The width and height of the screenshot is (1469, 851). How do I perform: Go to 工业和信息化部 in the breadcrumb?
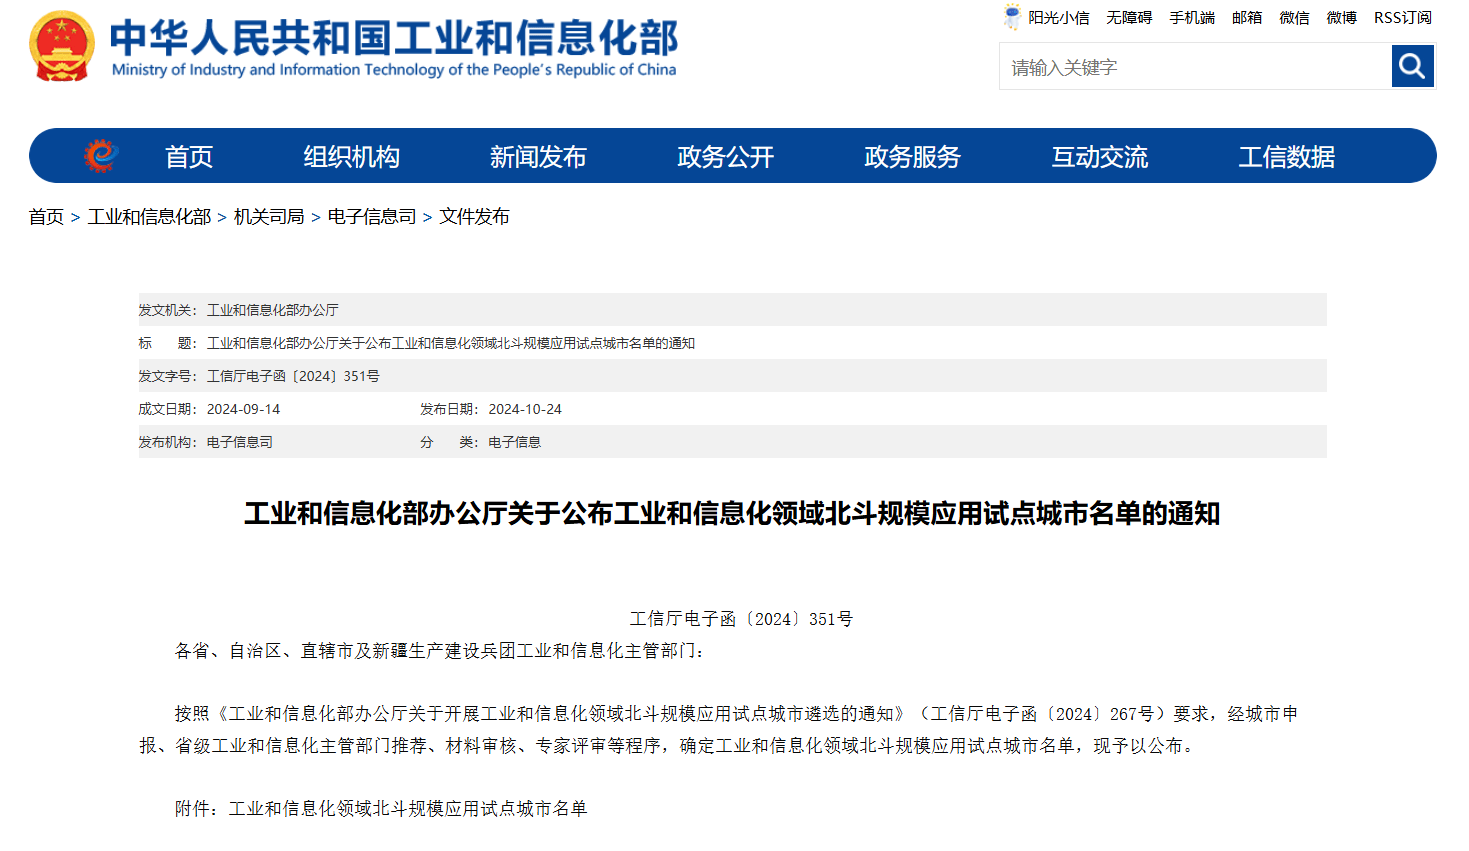point(149,217)
